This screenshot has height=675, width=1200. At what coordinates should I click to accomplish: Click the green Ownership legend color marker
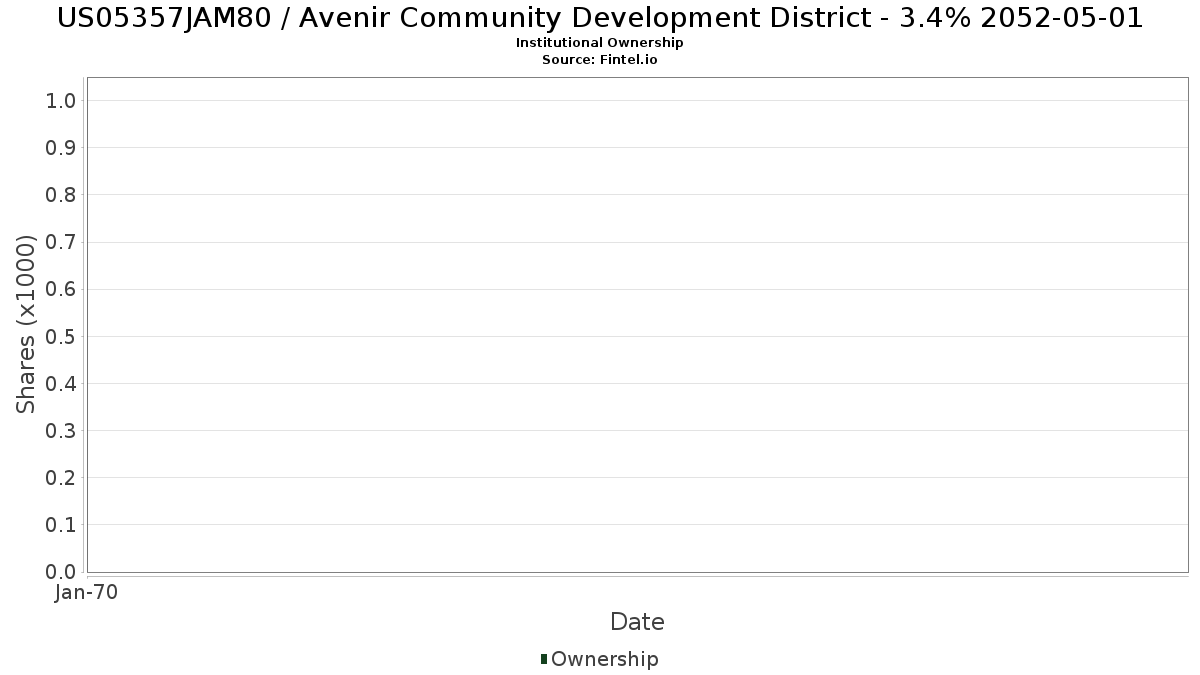544,659
